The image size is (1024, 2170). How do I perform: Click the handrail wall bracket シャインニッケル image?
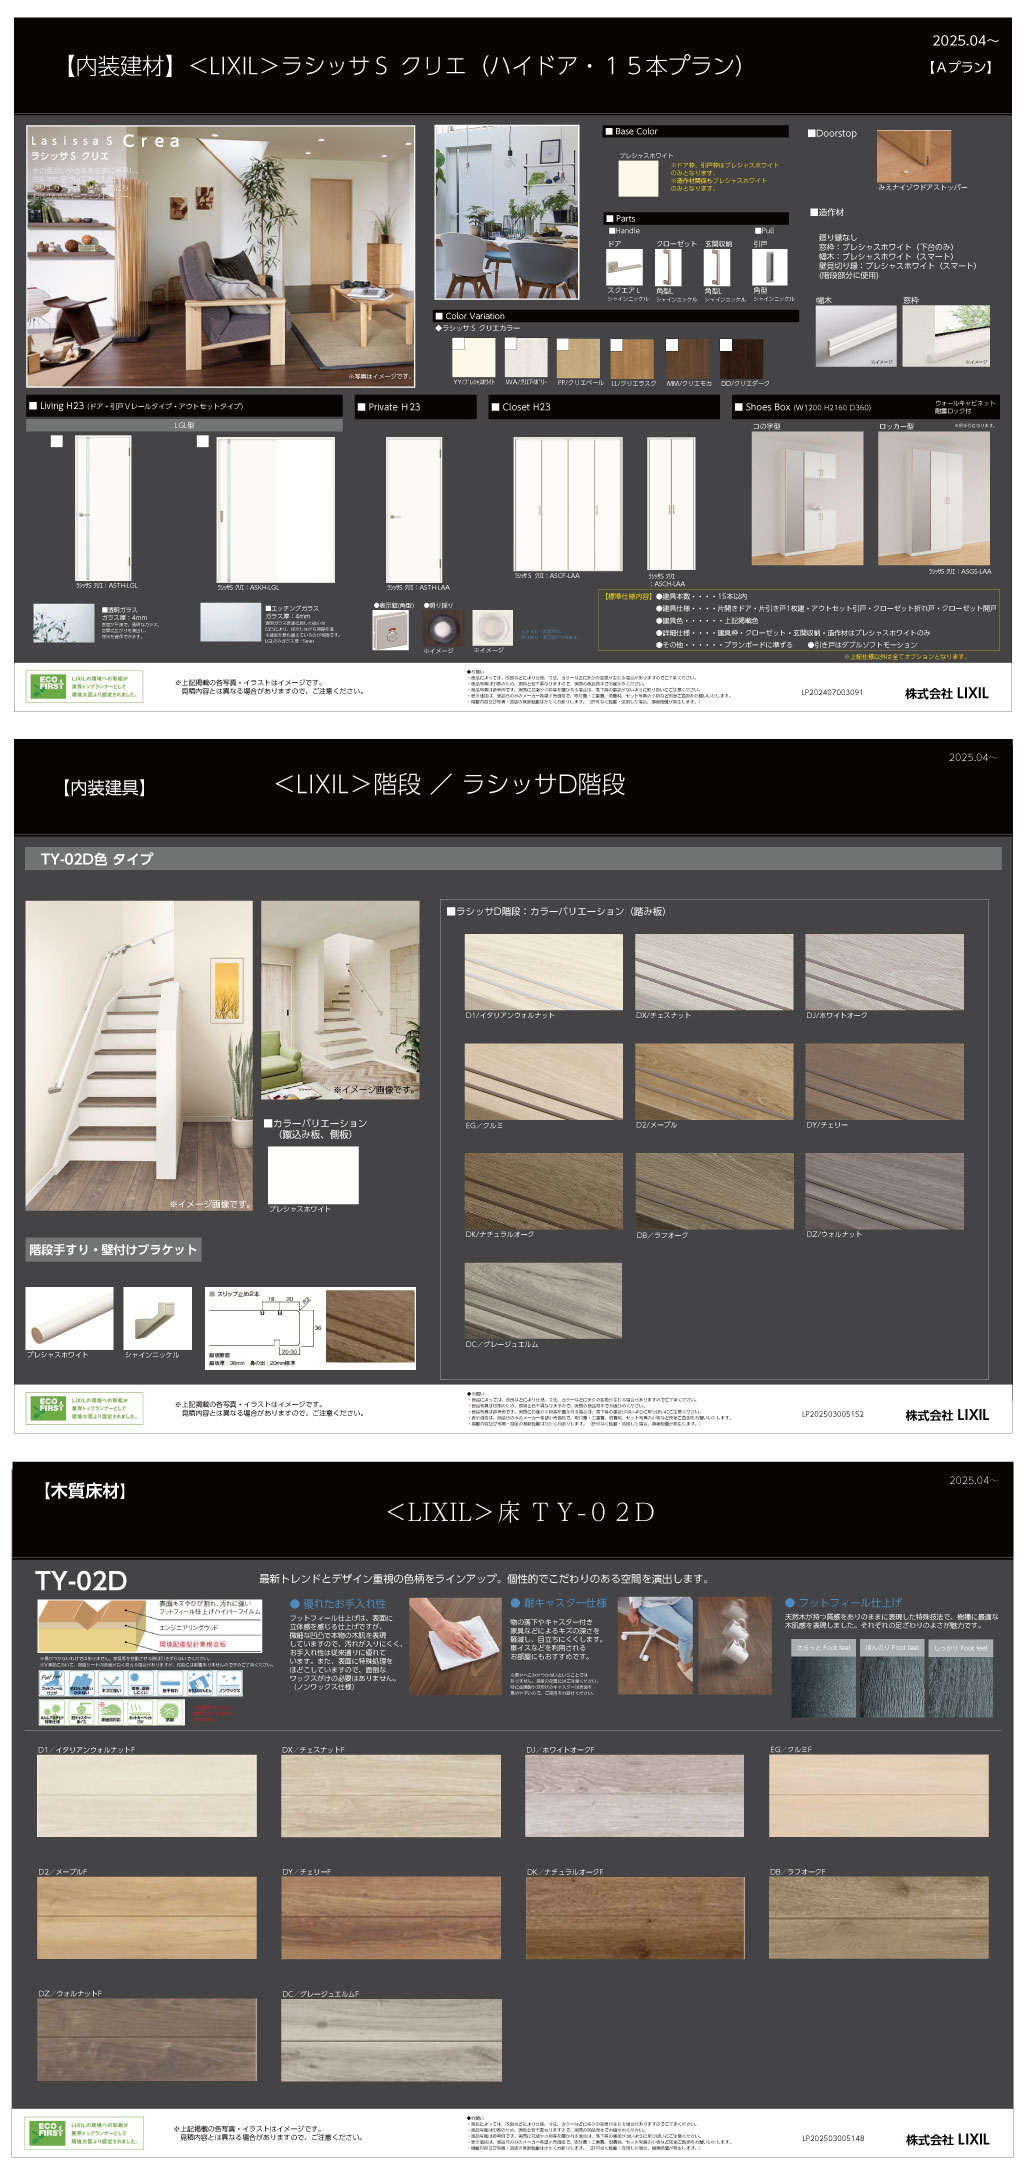coord(157,1317)
